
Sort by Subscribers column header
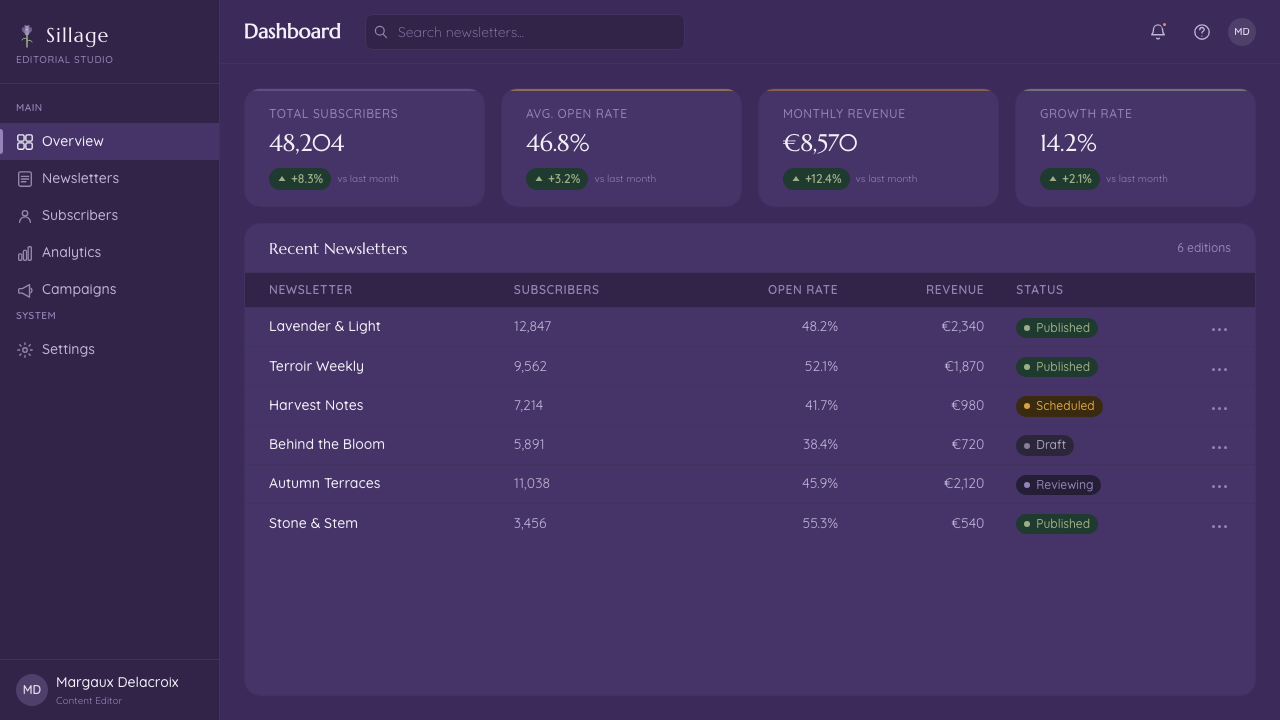pos(556,290)
